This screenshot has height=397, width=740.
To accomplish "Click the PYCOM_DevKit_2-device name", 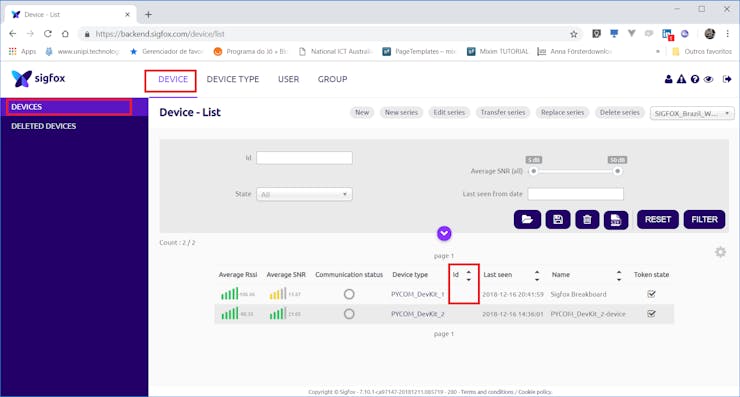I will (x=588, y=314).
